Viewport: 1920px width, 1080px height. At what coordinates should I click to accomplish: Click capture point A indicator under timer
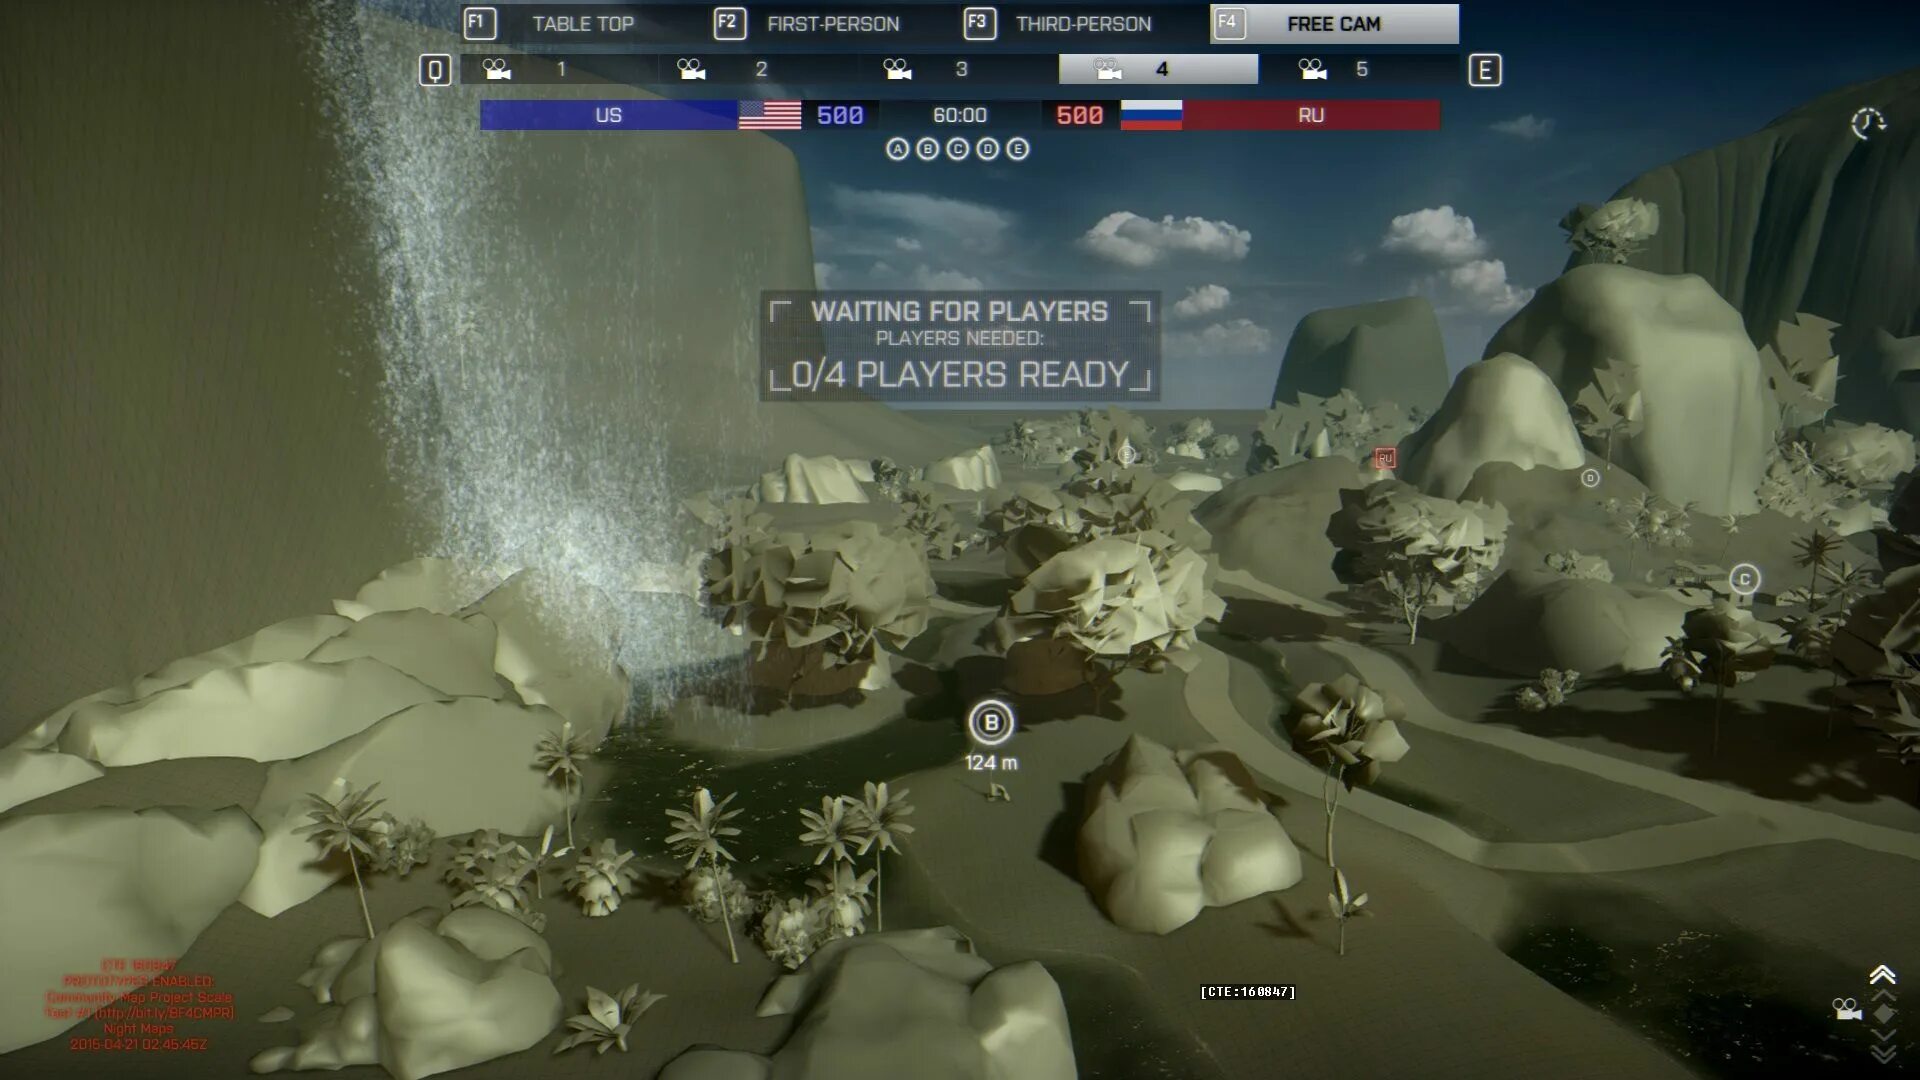tap(897, 149)
